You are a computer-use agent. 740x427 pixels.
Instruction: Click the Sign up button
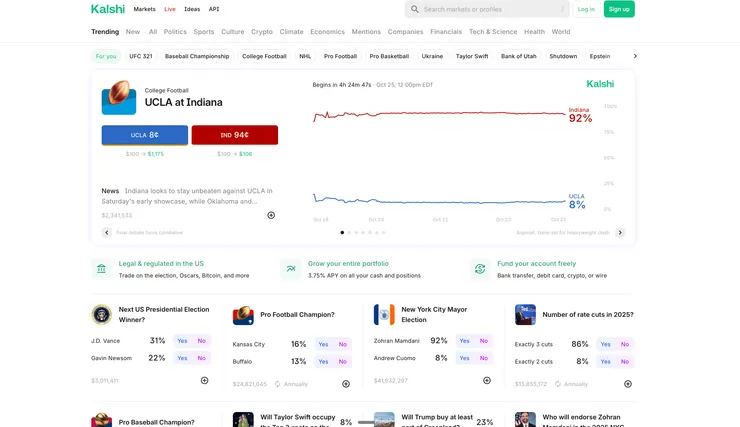619,9
